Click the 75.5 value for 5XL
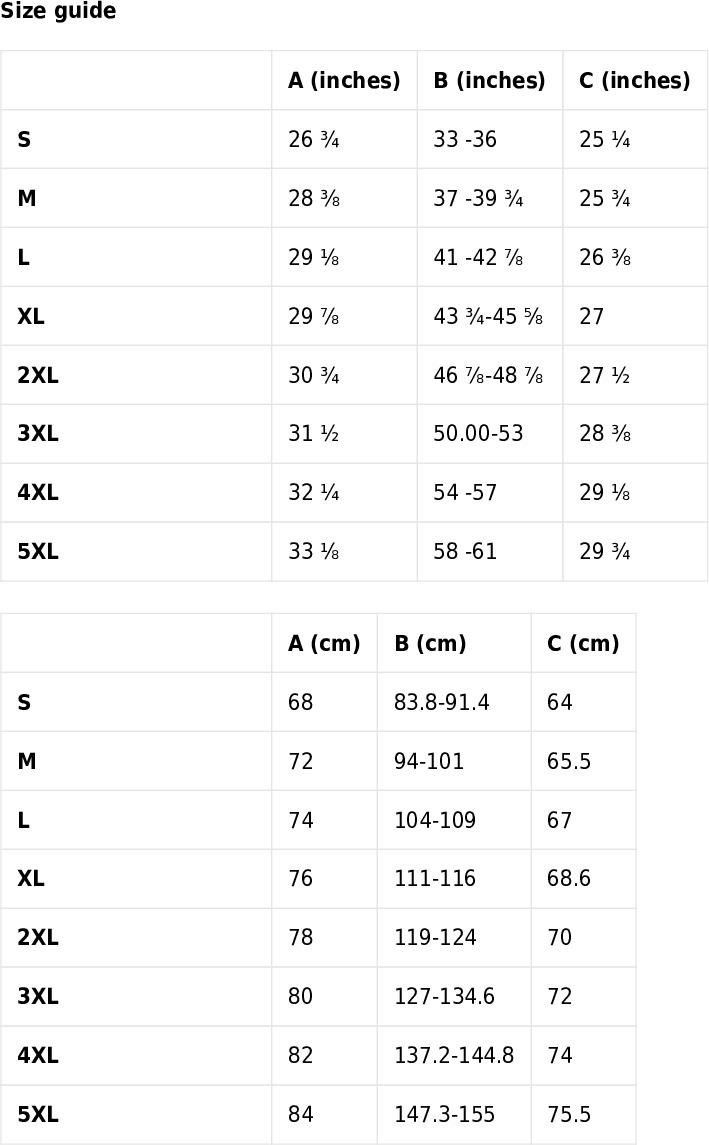 tap(569, 1114)
